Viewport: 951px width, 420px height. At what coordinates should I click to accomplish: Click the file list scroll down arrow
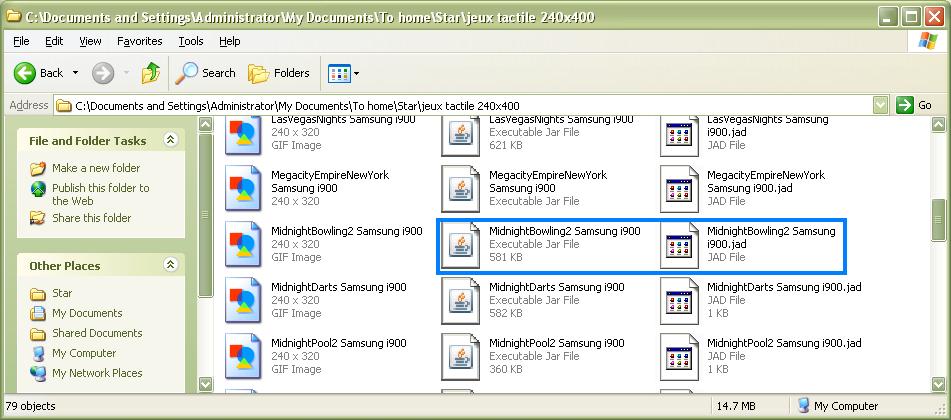click(938, 384)
